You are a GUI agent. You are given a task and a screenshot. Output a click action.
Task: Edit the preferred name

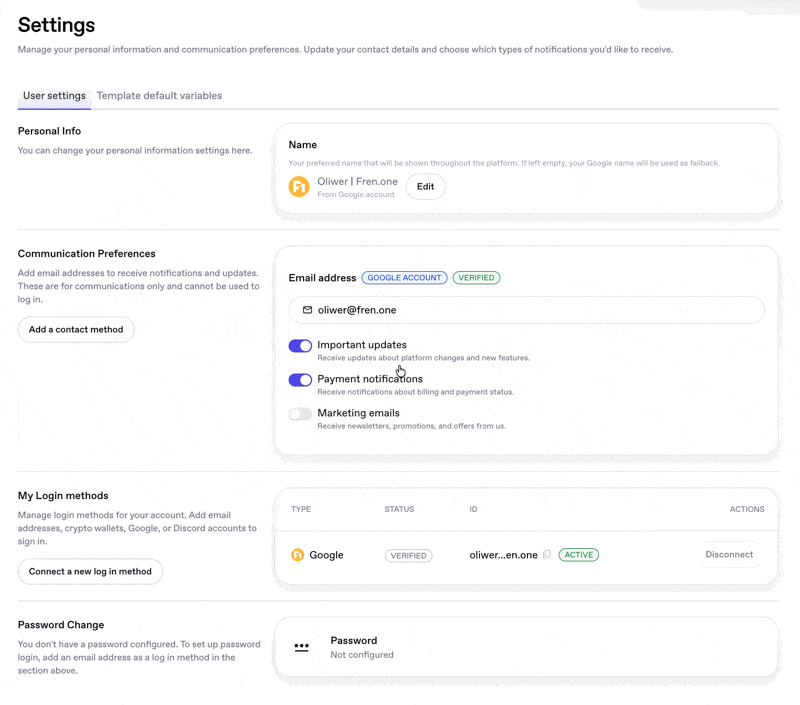pos(426,187)
